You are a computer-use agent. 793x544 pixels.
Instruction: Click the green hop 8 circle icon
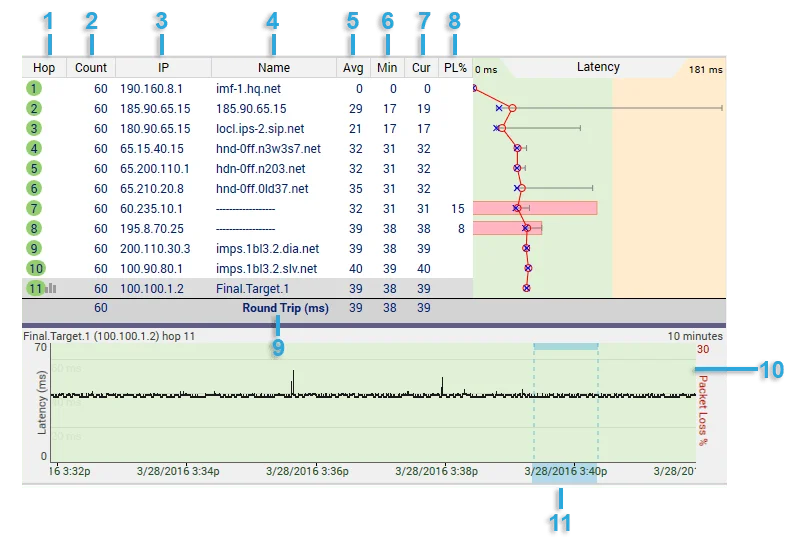click(x=34, y=229)
